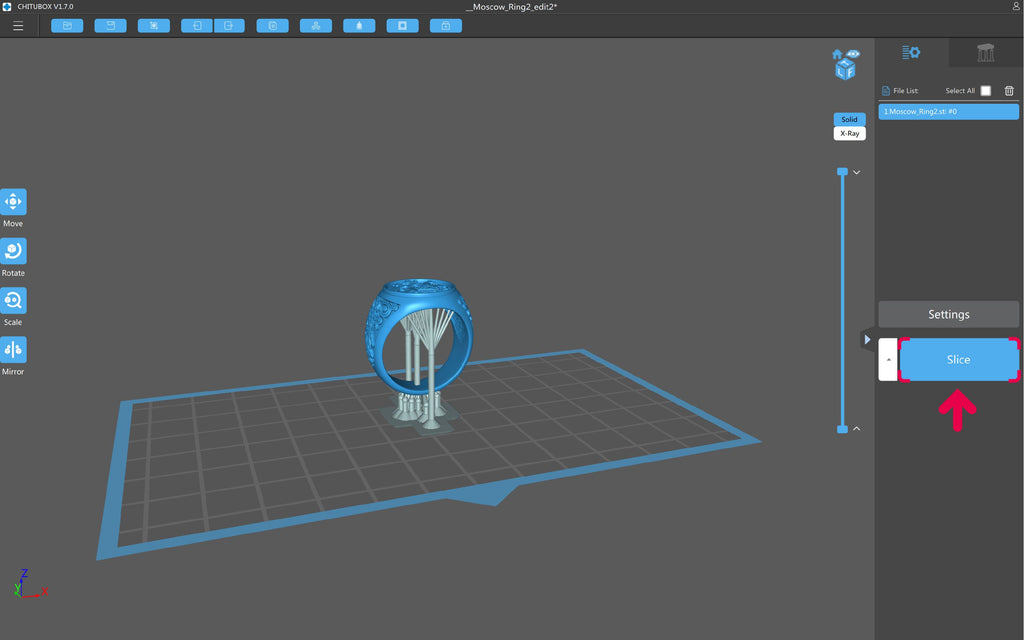Click the lock-shaped toolbar button
1024x640 pixels.
[x=446, y=25]
